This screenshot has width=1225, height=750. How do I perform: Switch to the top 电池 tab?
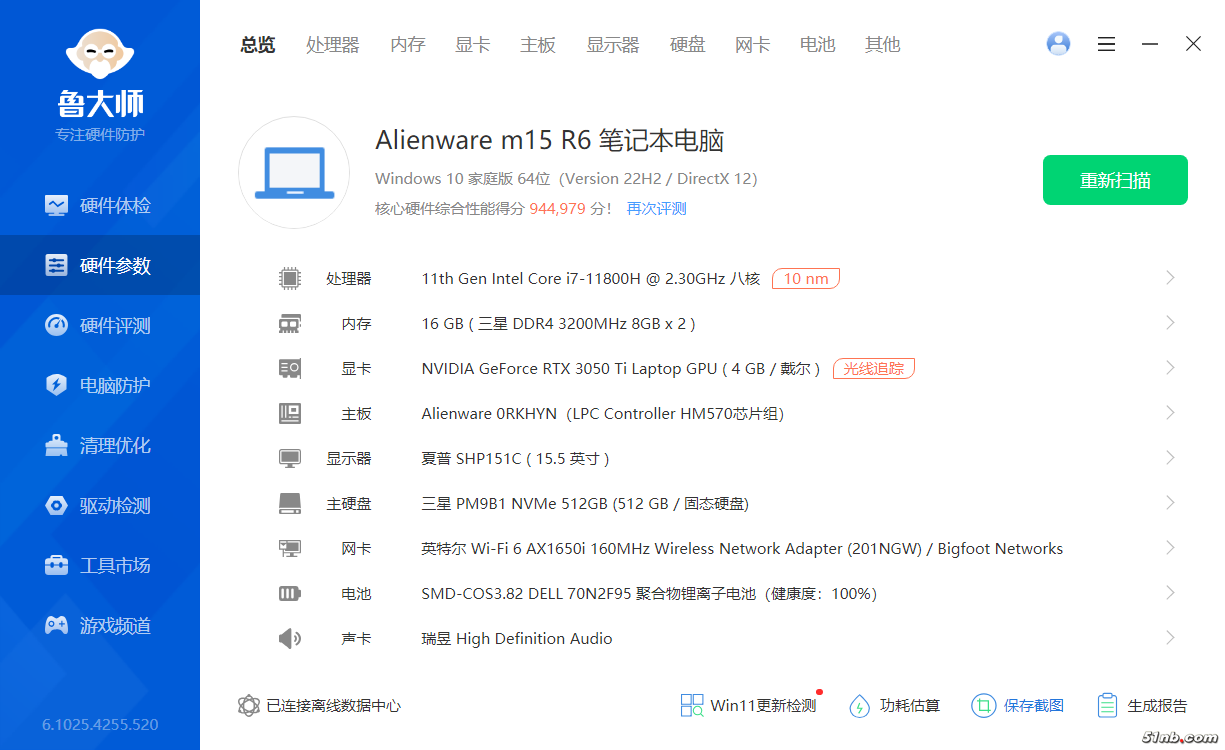point(818,45)
